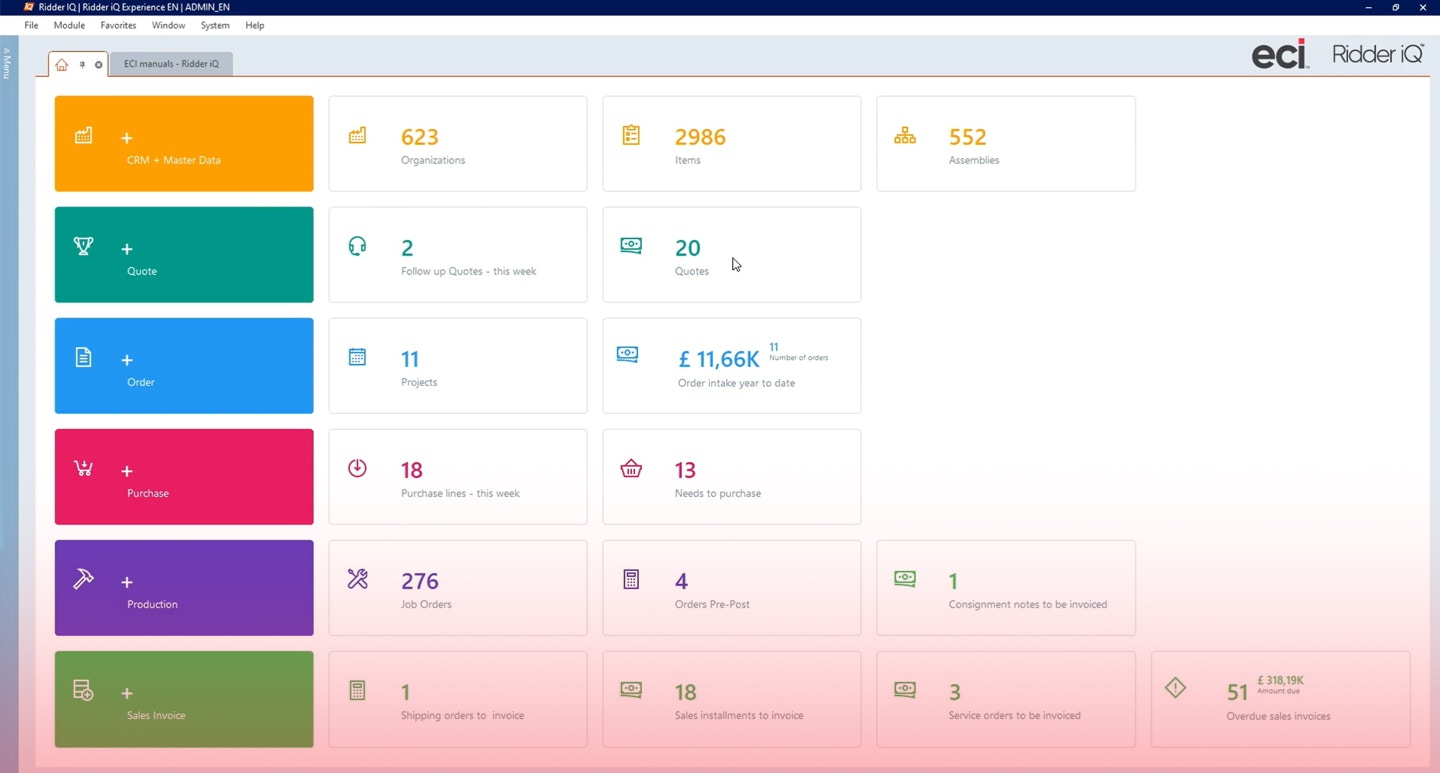1440x773 pixels.
Task: Click the Organizations card factory icon
Action: tap(357, 135)
